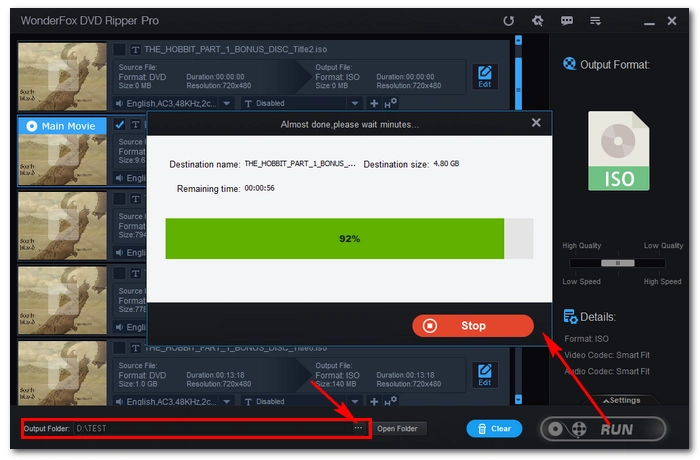Click the Details heading icon
This screenshot has height=460, width=700.
(x=570, y=317)
